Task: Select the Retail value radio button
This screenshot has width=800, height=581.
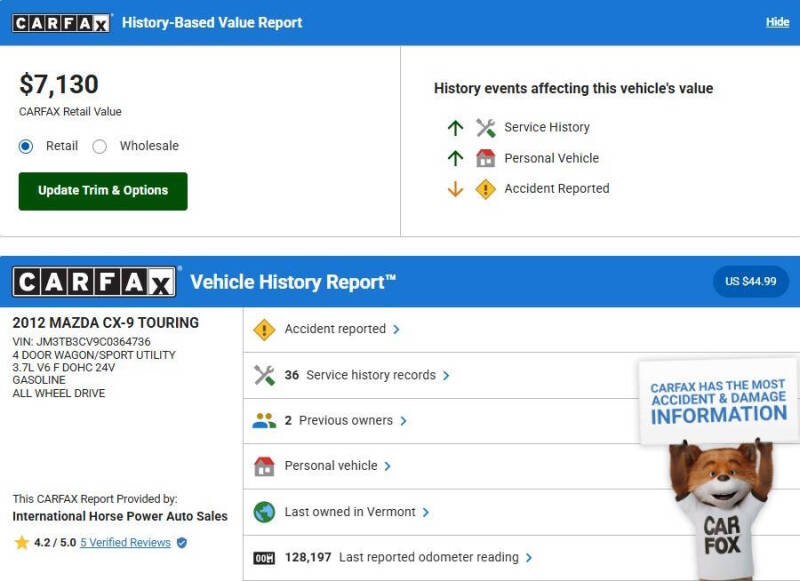Action: [26, 146]
